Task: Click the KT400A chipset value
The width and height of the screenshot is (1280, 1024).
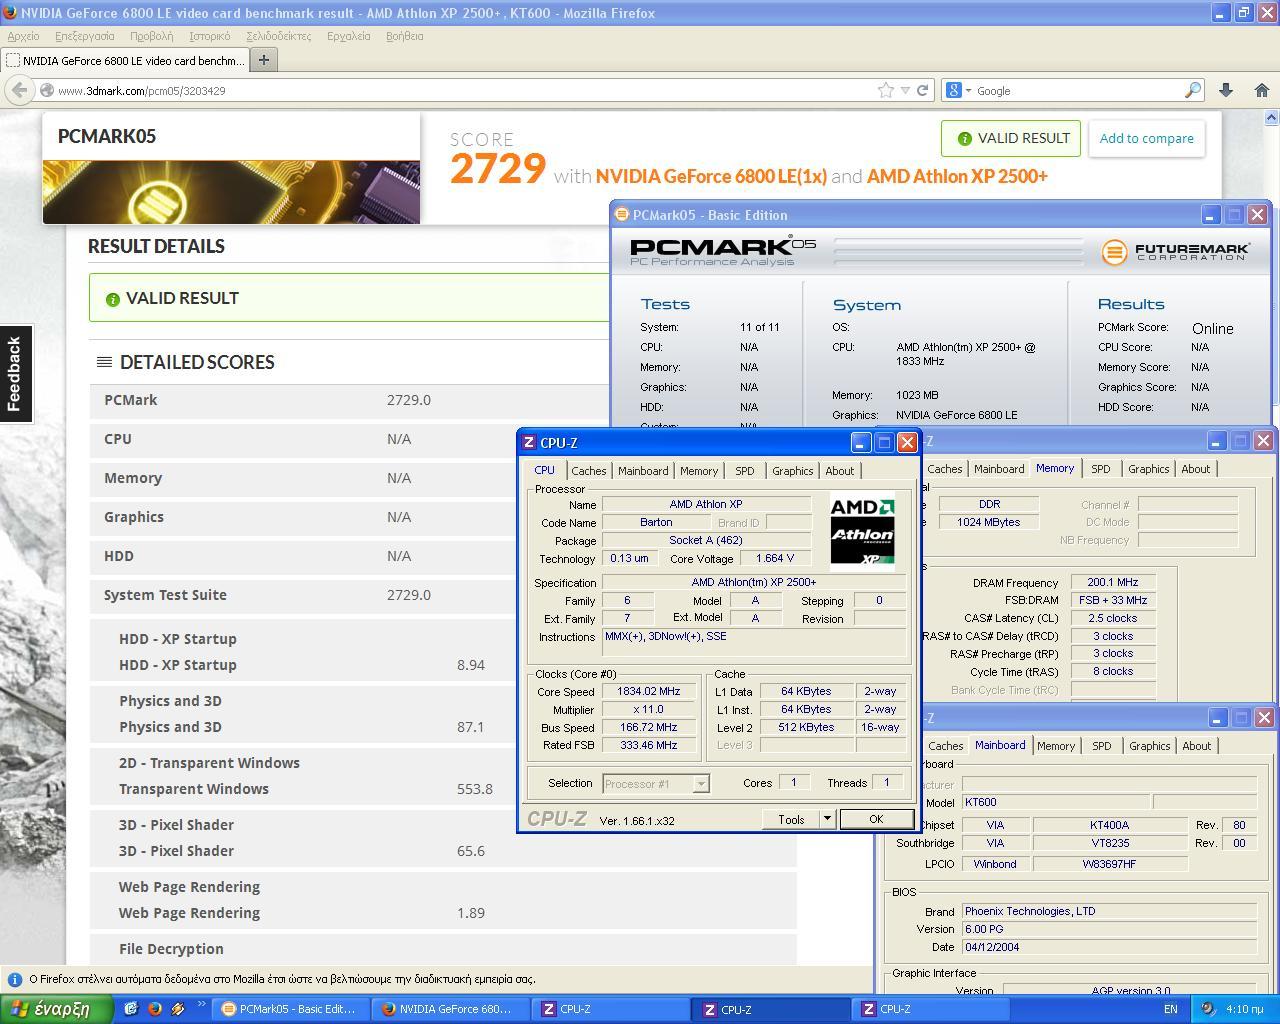Action: coord(1109,825)
